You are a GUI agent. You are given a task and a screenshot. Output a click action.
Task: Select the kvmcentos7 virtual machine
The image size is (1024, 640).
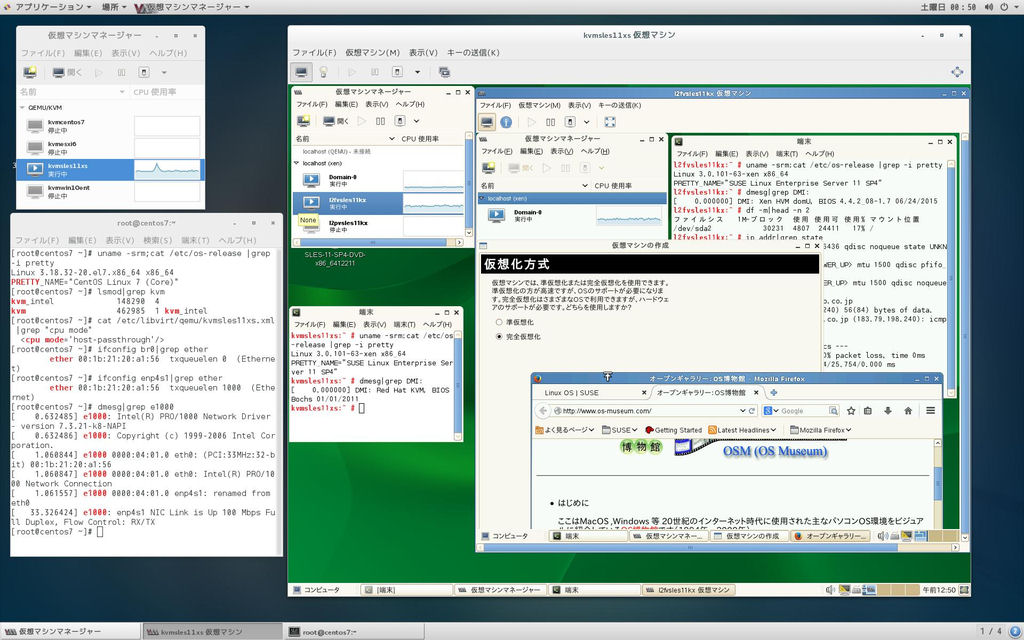[110, 126]
